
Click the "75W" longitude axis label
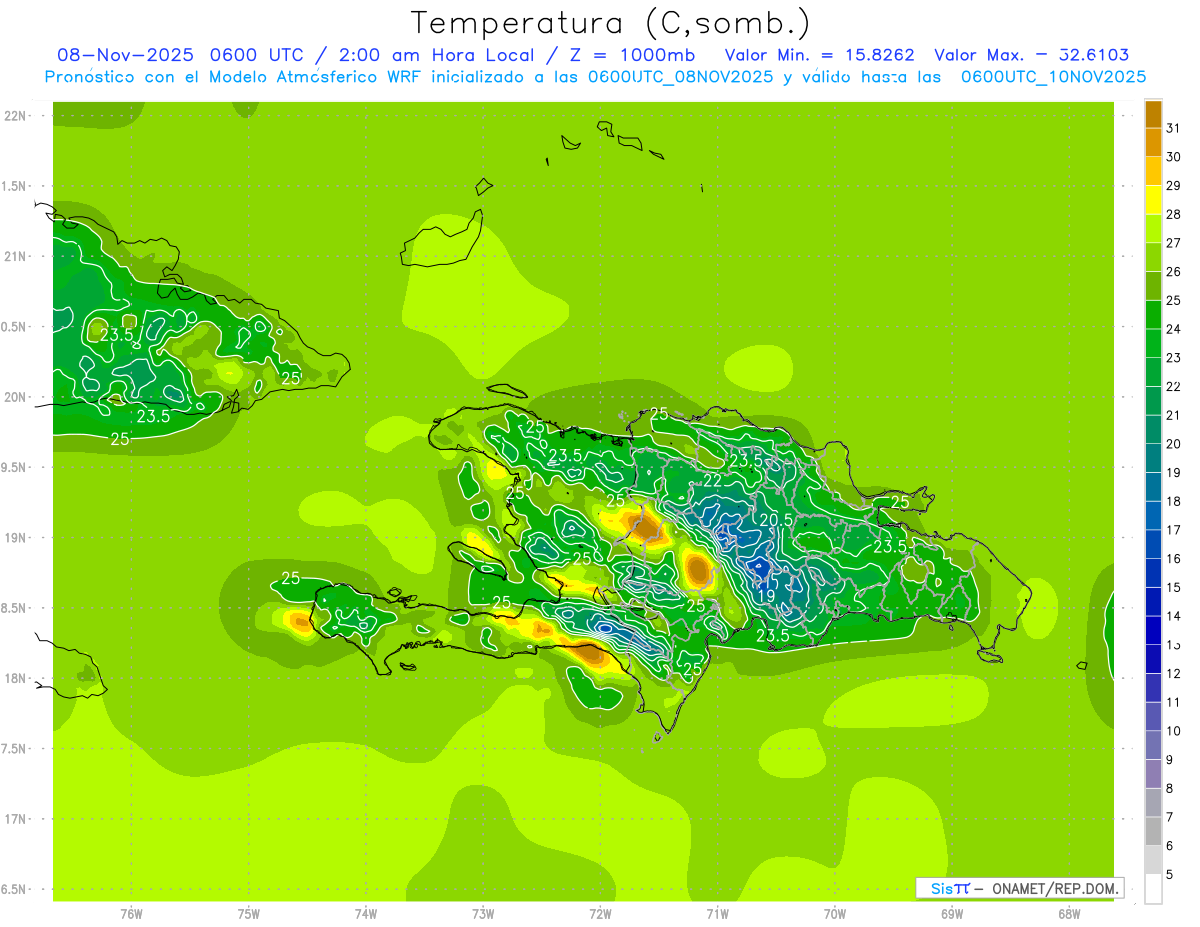coord(249,913)
